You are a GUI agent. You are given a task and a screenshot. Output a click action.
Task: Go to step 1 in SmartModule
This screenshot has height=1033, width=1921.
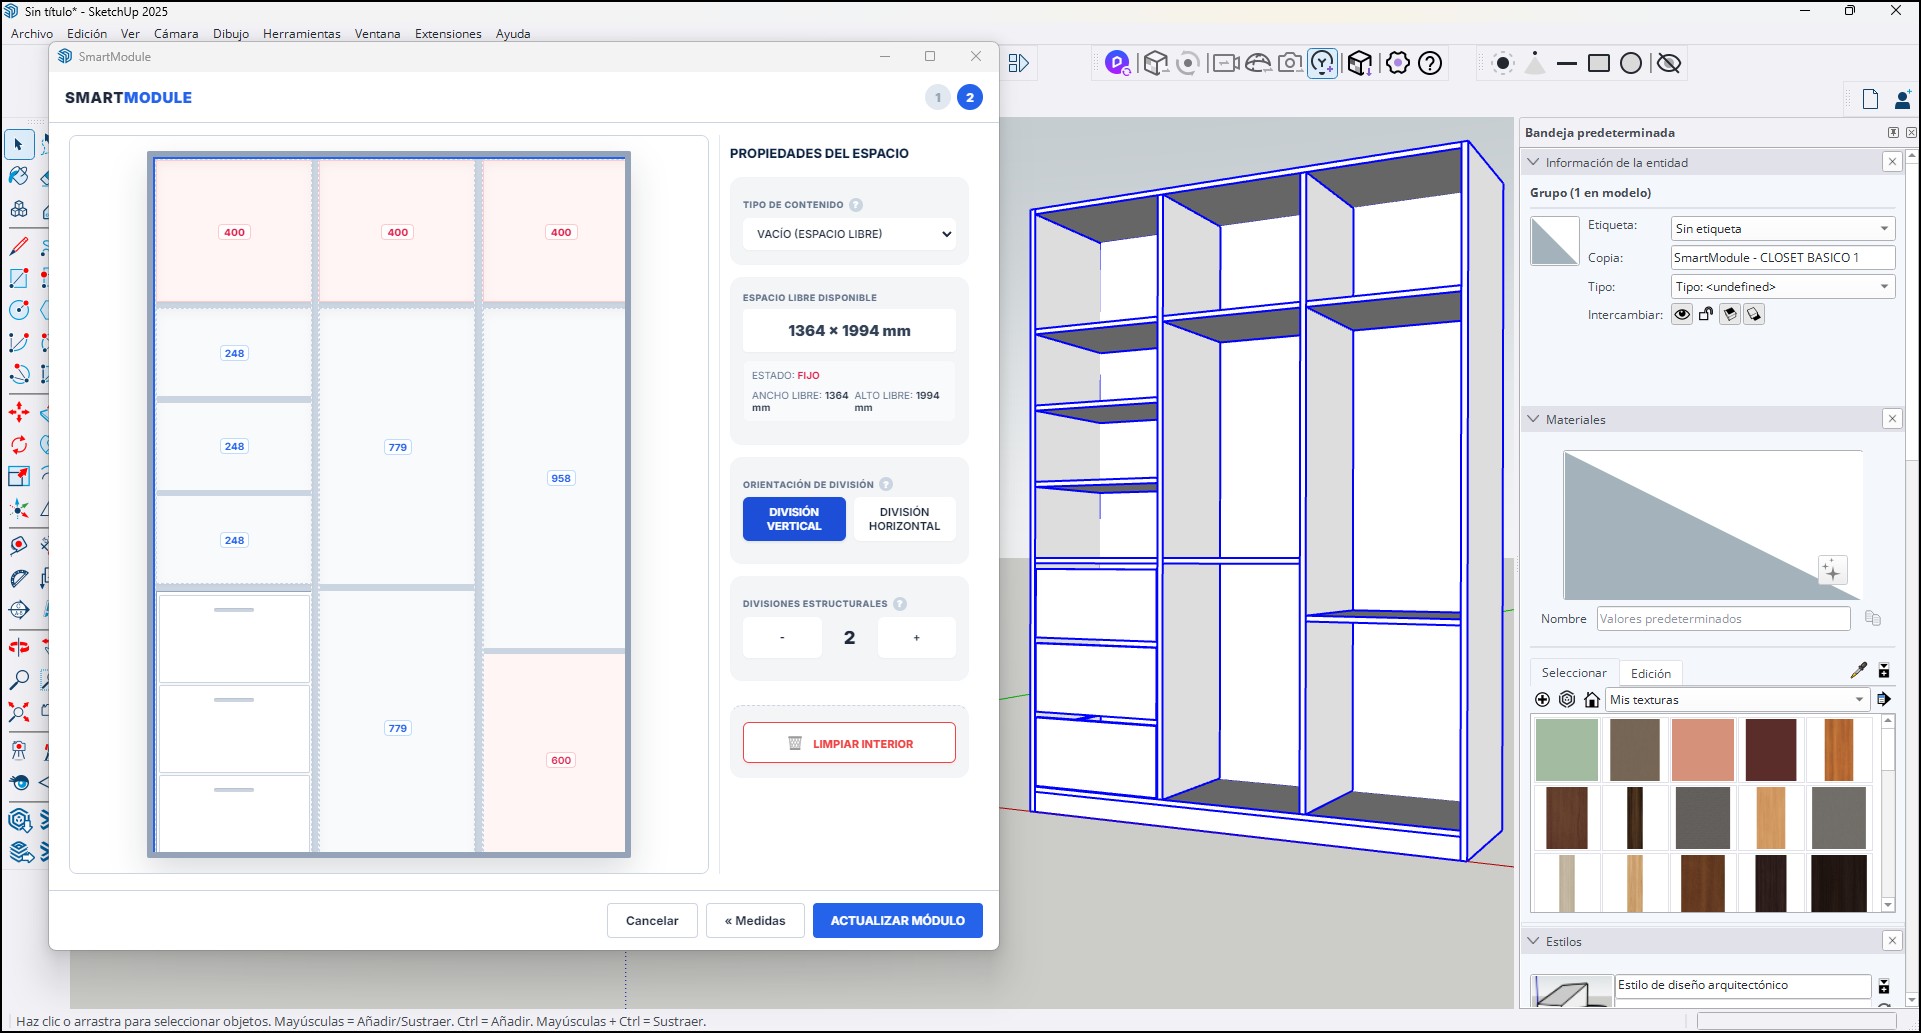click(938, 98)
